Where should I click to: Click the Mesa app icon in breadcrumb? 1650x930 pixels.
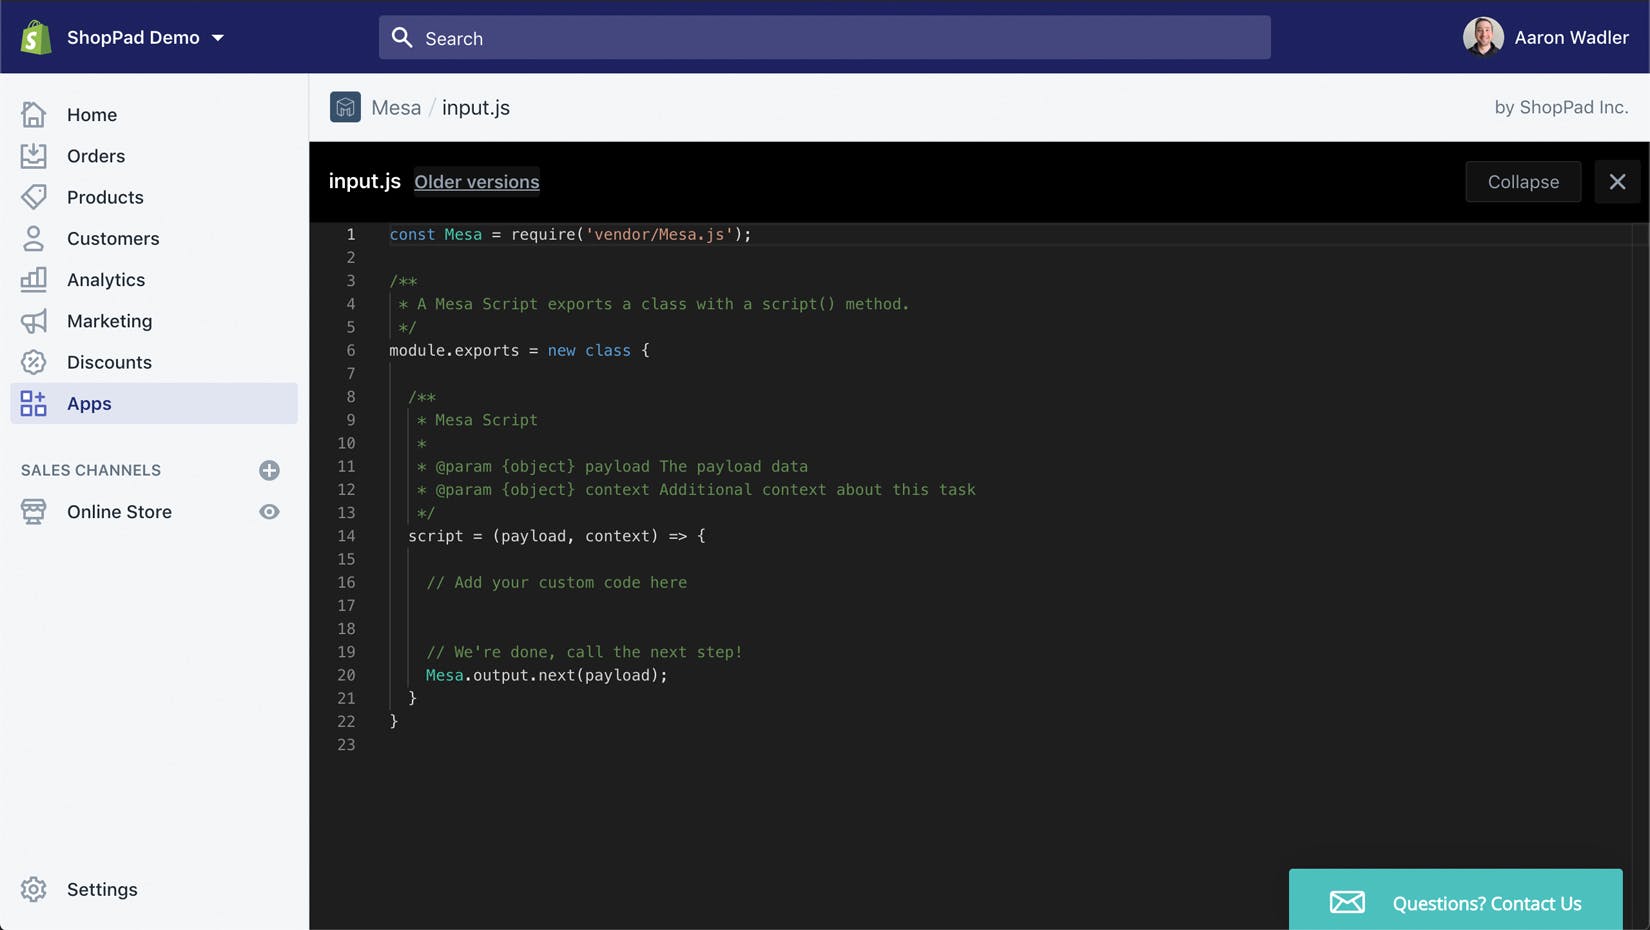tap(345, 107)
